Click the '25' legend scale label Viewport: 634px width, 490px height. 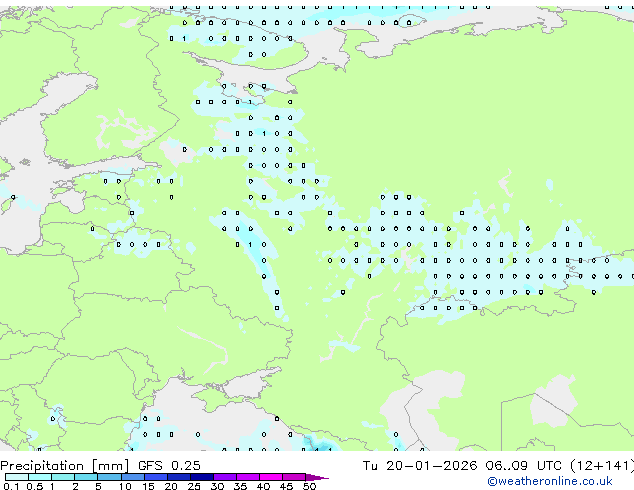(x=194, y=486)
